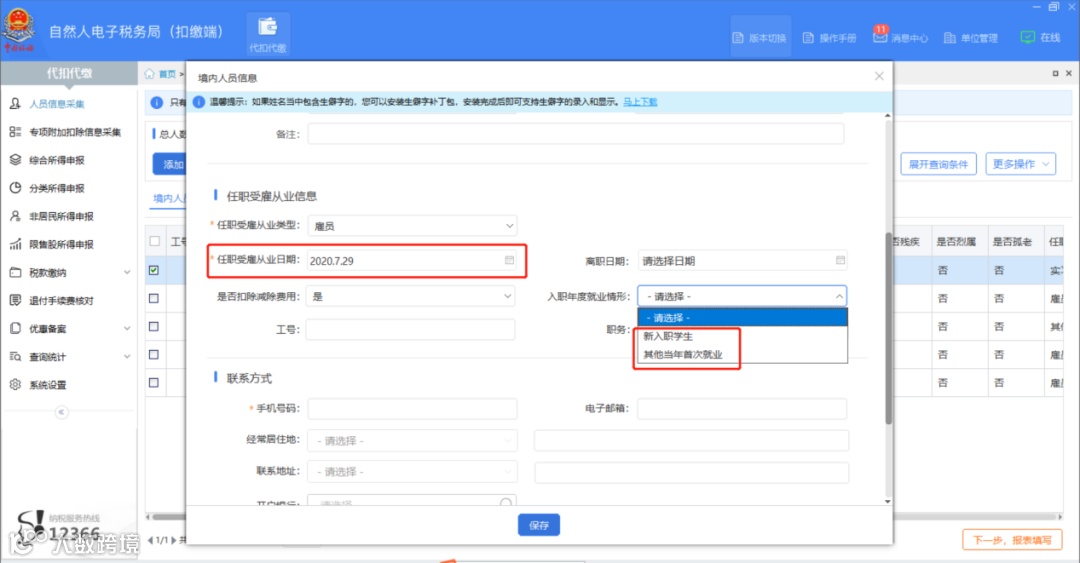Click the 下一步，报表填写 button
The height and width of the screenshot is (563, 1080).
click(x=1012, y=540)
